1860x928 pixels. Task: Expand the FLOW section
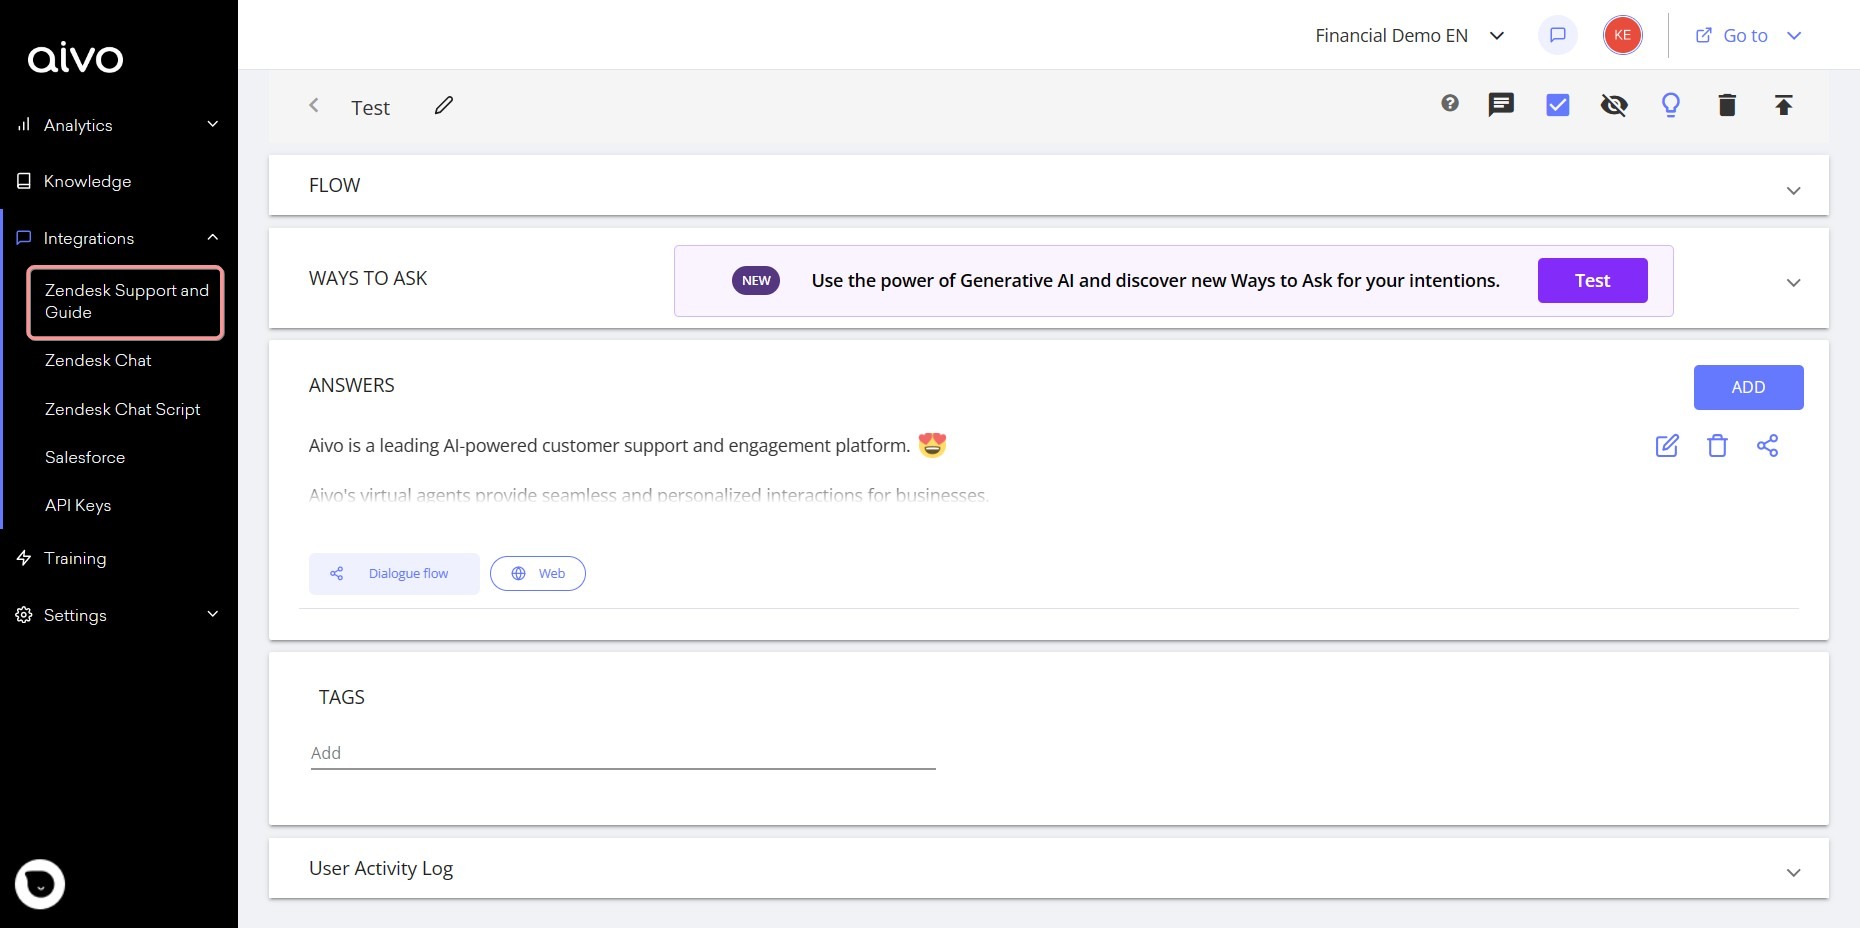click(x=1793, y=188)
